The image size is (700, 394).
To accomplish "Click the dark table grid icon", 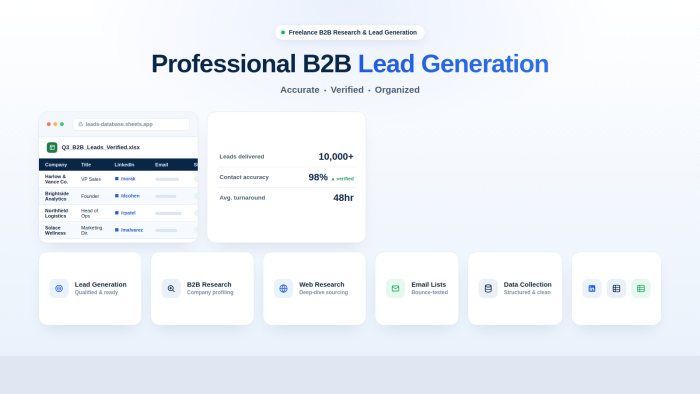I will [617, 289].
